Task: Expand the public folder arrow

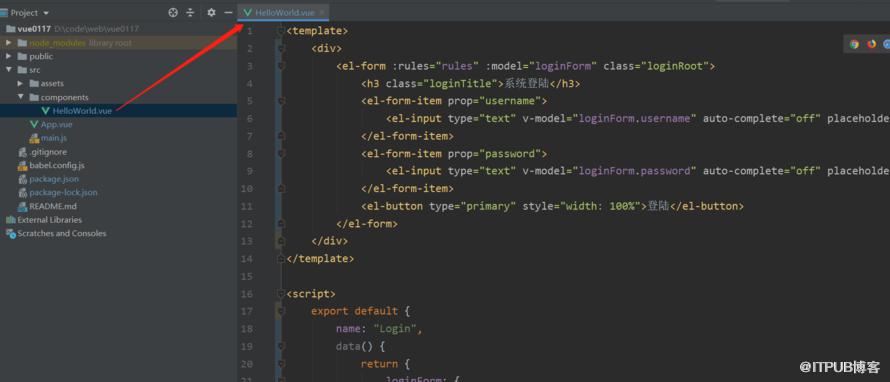Action: coord(9,56)
